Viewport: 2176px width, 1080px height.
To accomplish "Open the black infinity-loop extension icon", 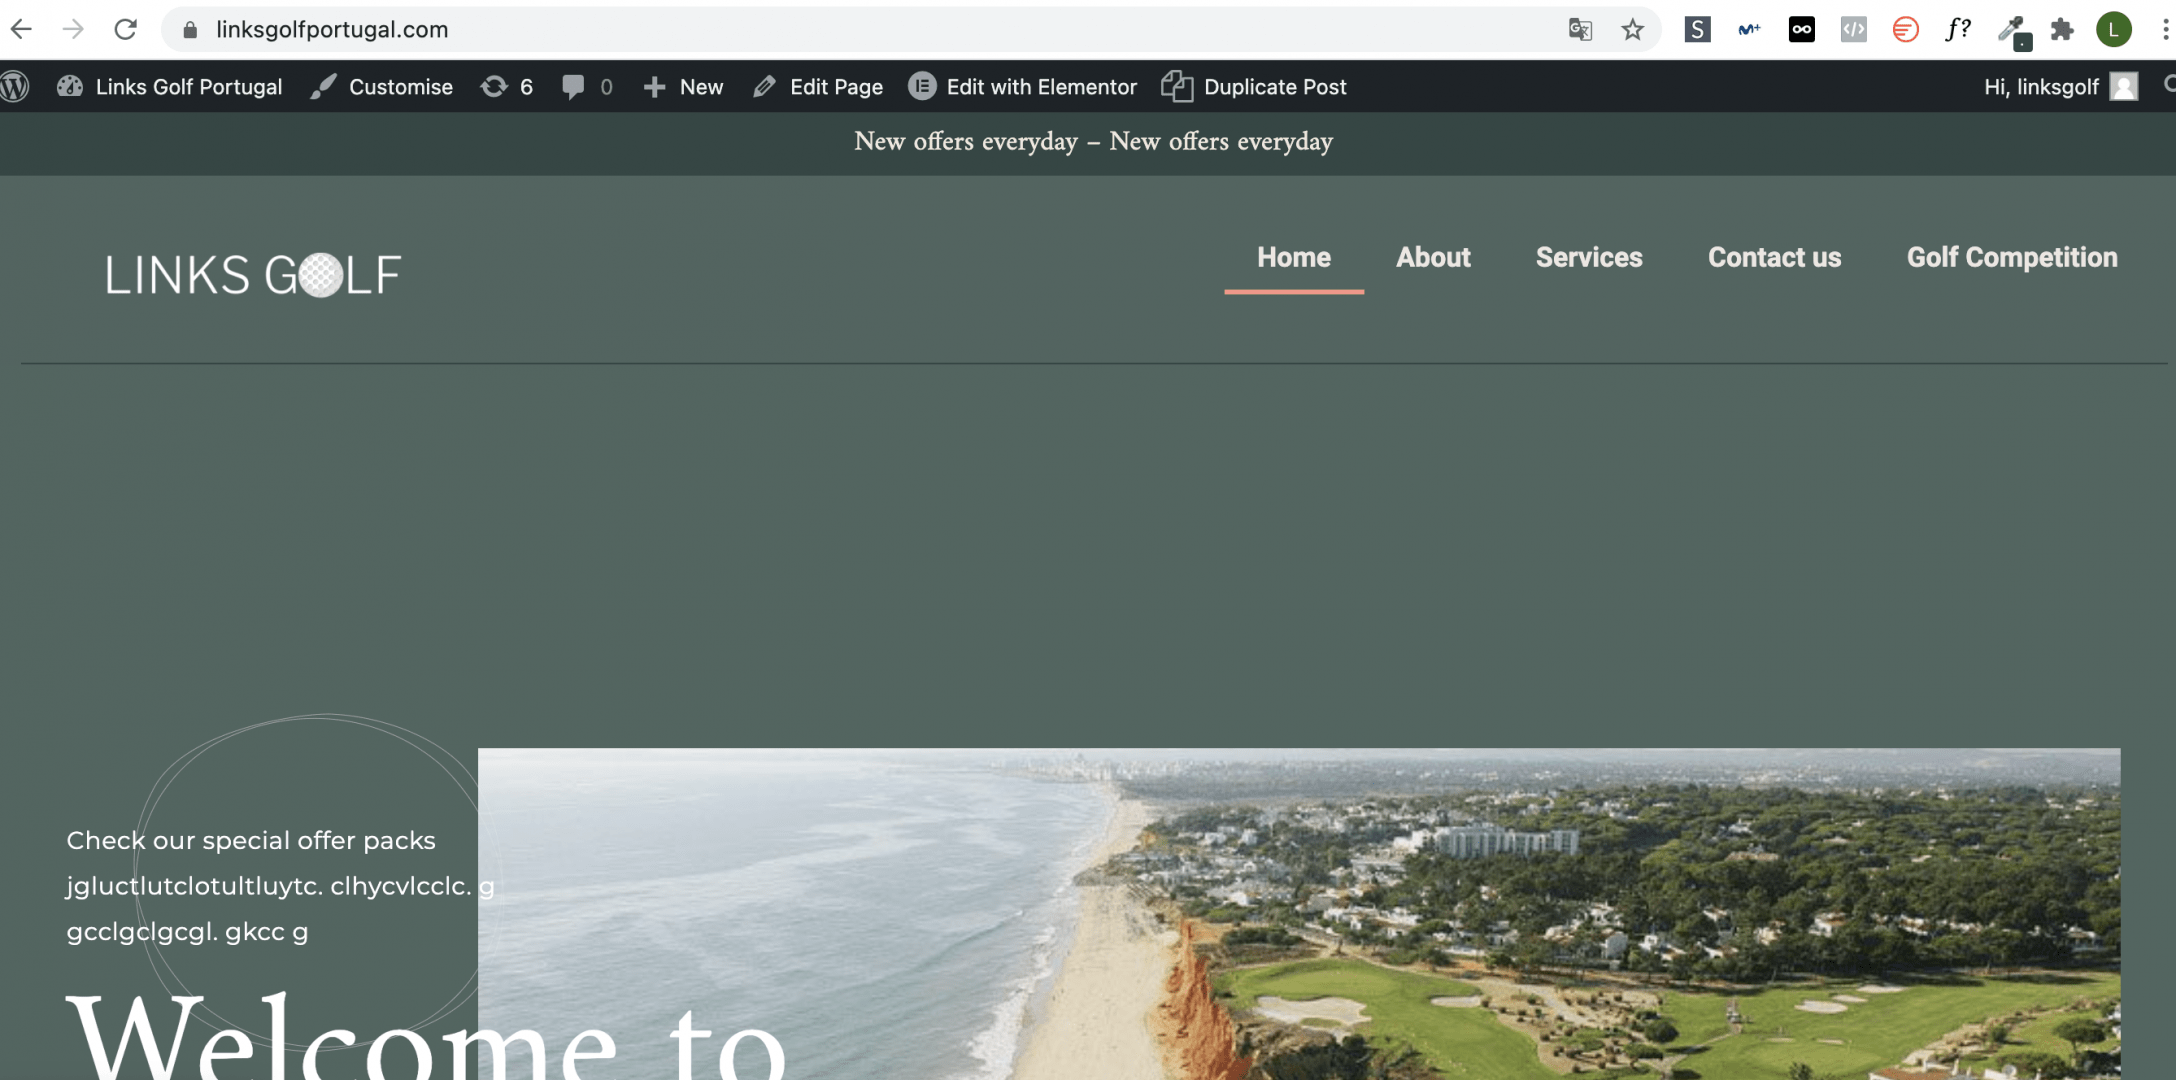I will (x=1801, y=30).
